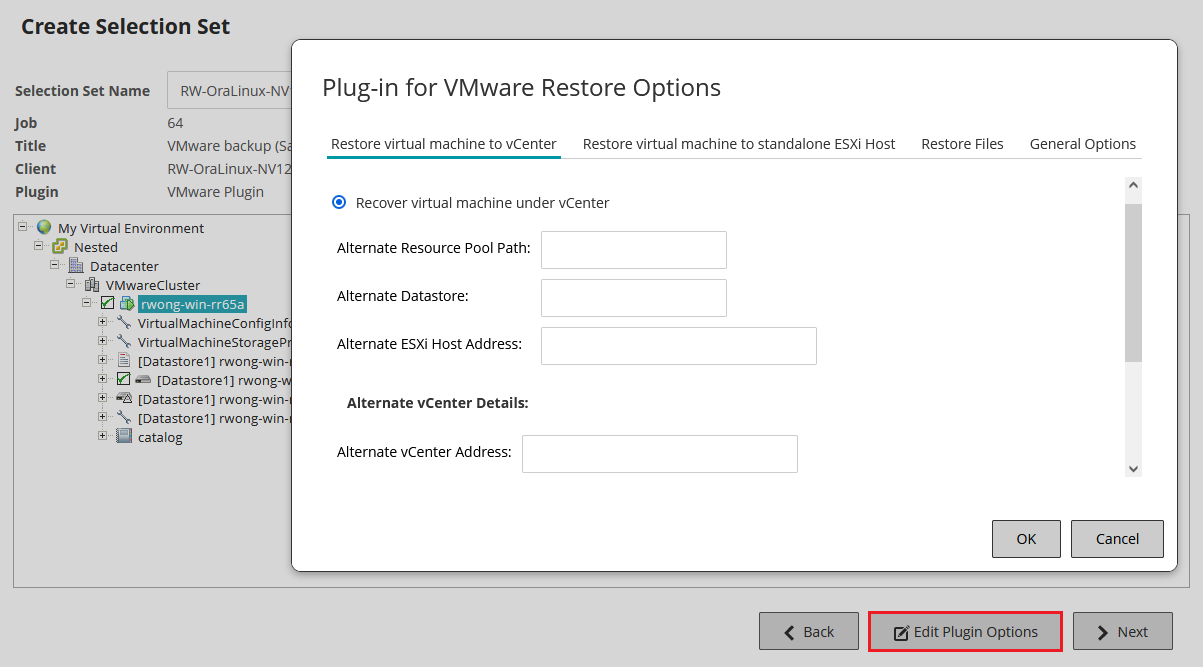The width and height of the screenshot is (1203, 667).
Task: Click the vCenter icon beside Nested
Action: click(x=60, y=247)
